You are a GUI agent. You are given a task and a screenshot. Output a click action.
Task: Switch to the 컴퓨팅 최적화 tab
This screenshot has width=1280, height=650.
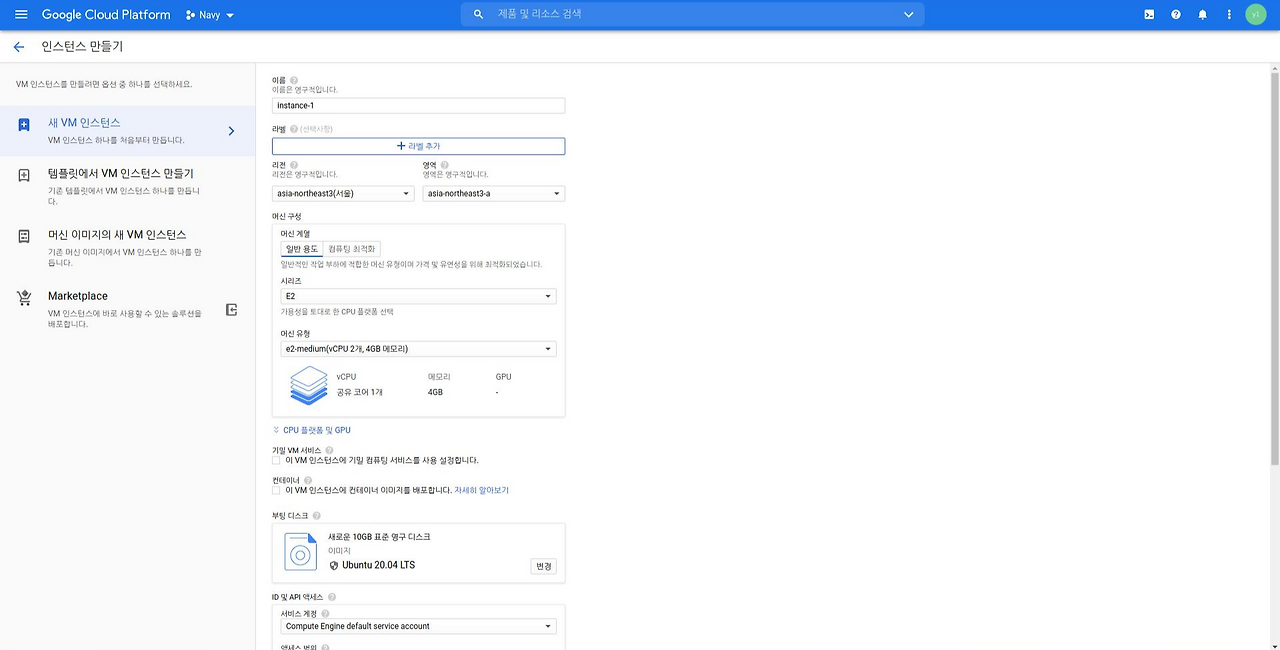352,248
